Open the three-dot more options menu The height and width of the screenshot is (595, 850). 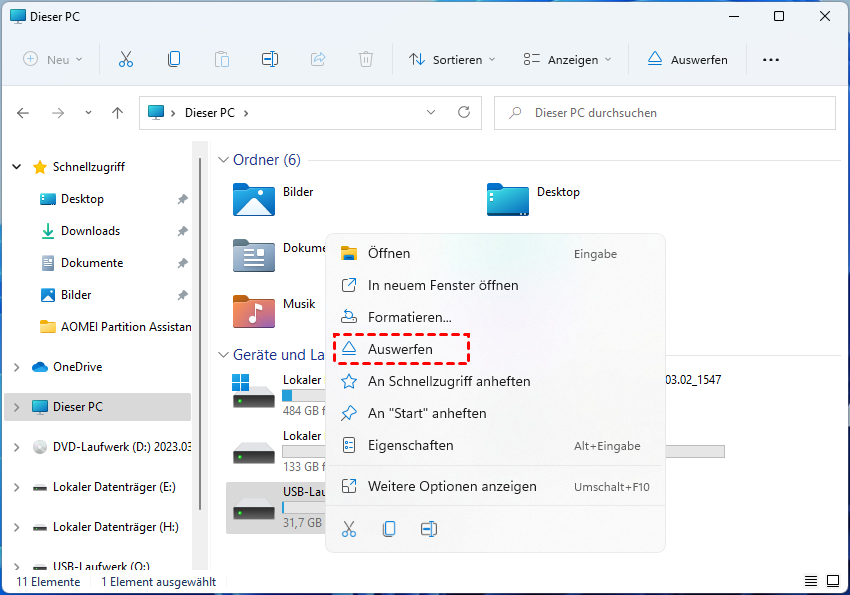point(771,60)
